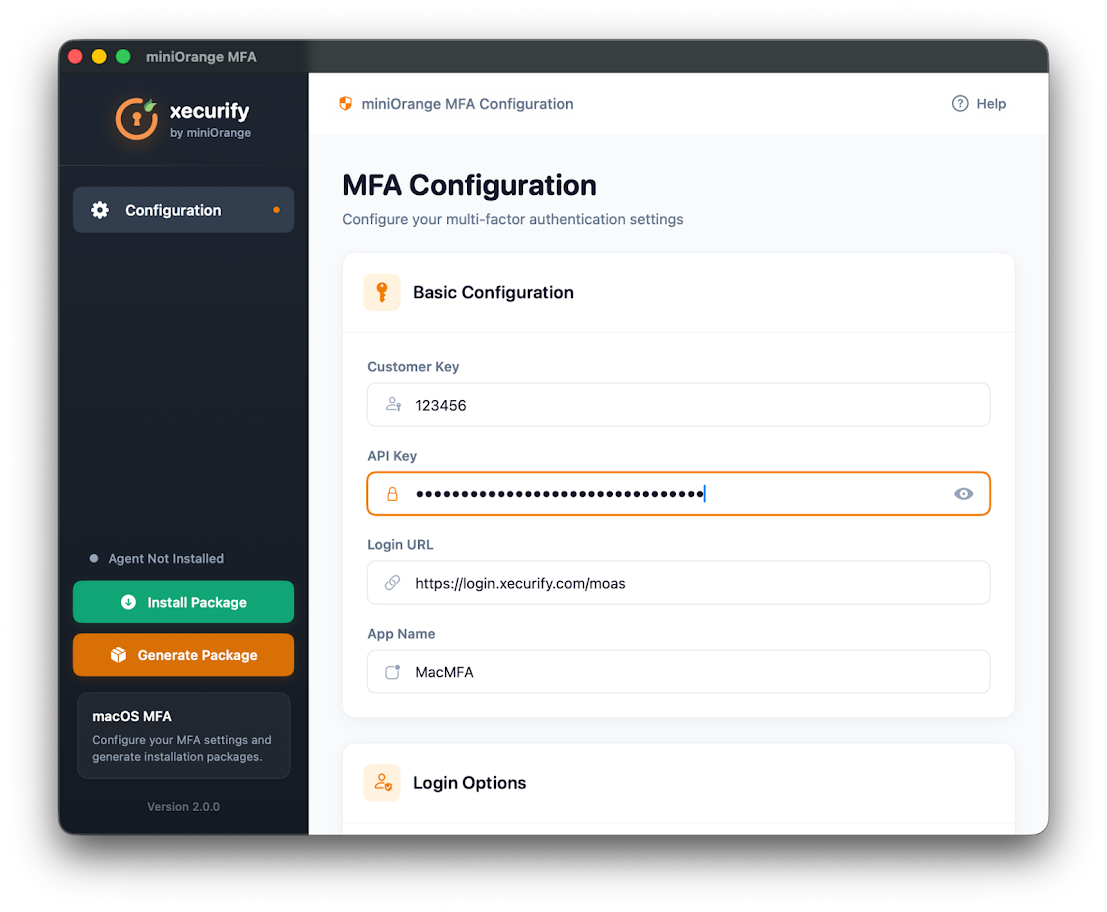The image size is (1107, 912).
Task: Click the "Configure your multi-factor authentication settings" subtitle
Action: pos(513,219)
